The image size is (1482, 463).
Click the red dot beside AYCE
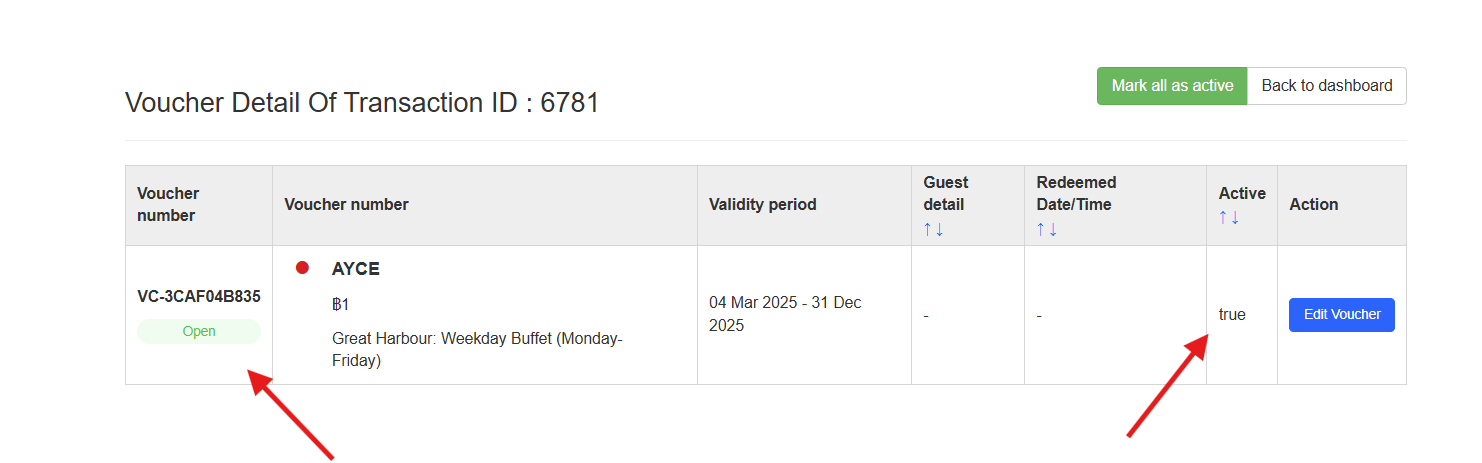coord(302,268)
